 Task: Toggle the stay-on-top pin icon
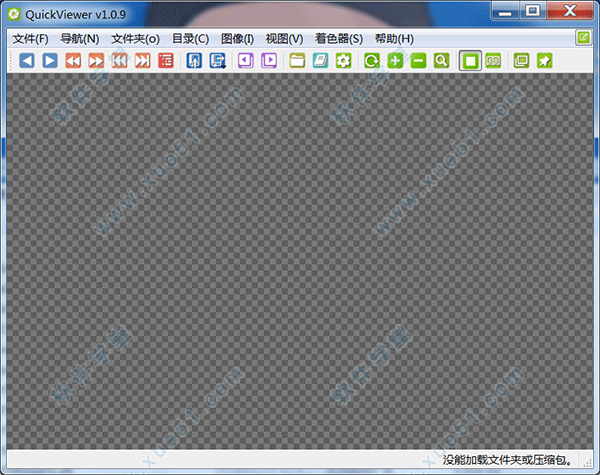coord(544,62)
